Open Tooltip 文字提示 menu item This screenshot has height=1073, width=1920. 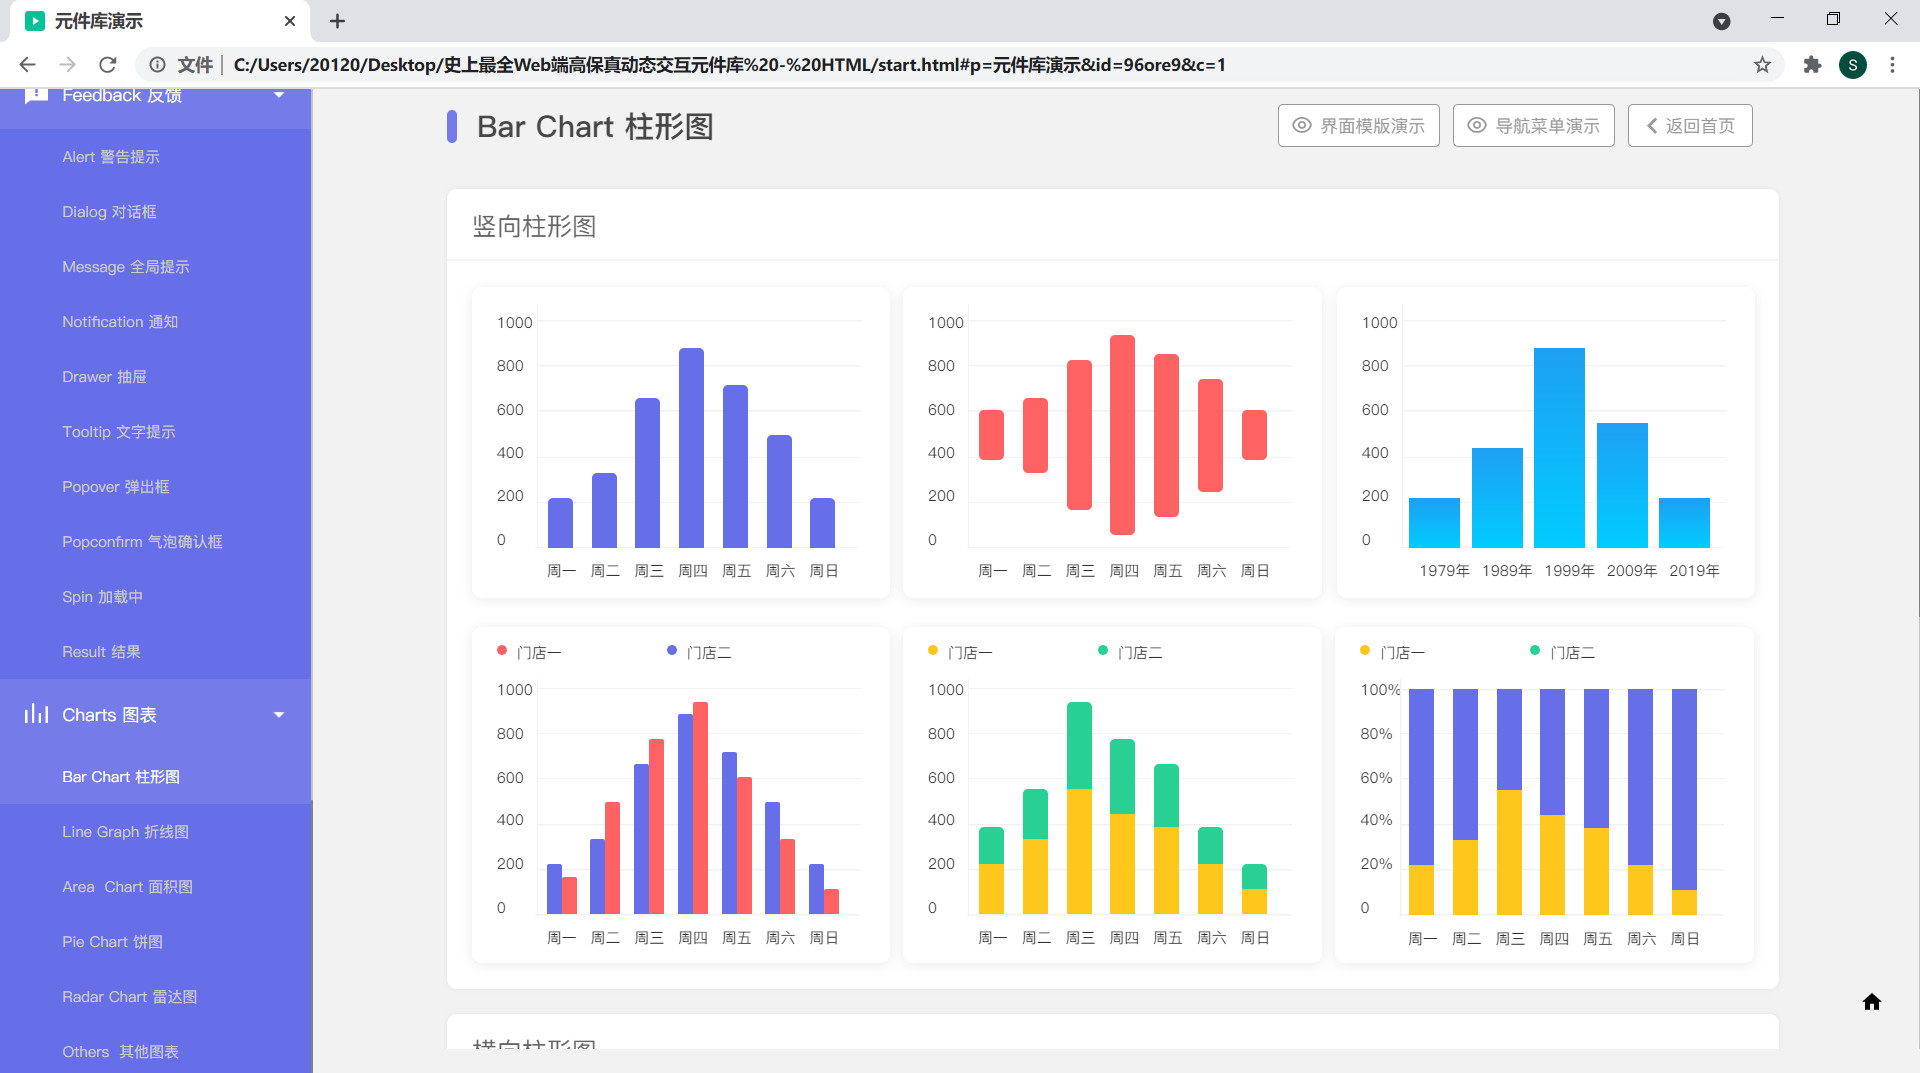119,432
